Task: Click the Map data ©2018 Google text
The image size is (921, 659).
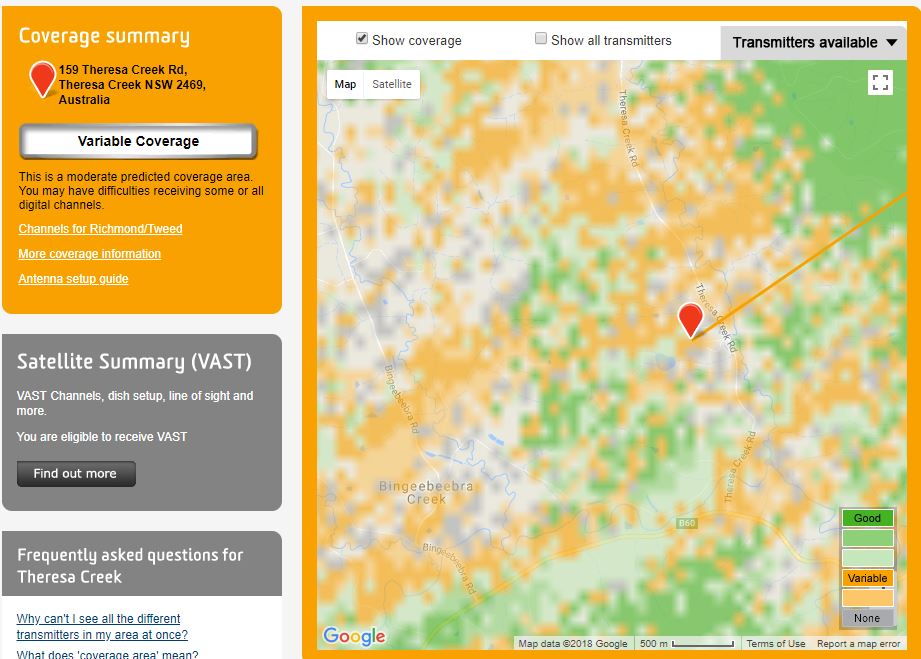Action: point(573,644)
